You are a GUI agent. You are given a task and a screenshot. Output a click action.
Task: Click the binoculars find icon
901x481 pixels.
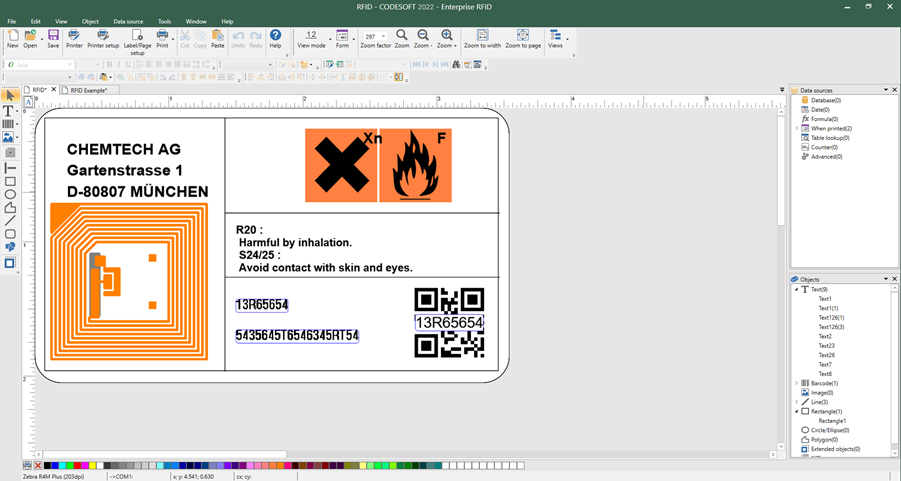click(456, 64)
